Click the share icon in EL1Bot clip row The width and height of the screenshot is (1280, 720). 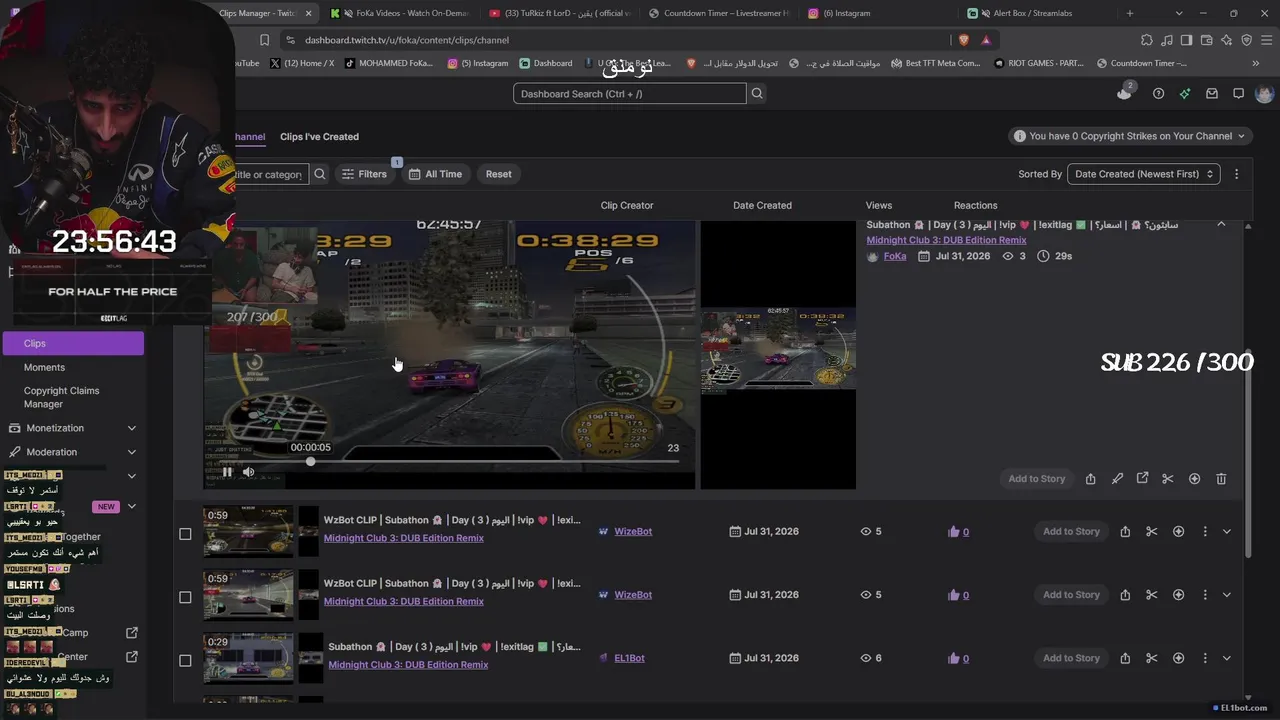click(x=1125, y=658)
